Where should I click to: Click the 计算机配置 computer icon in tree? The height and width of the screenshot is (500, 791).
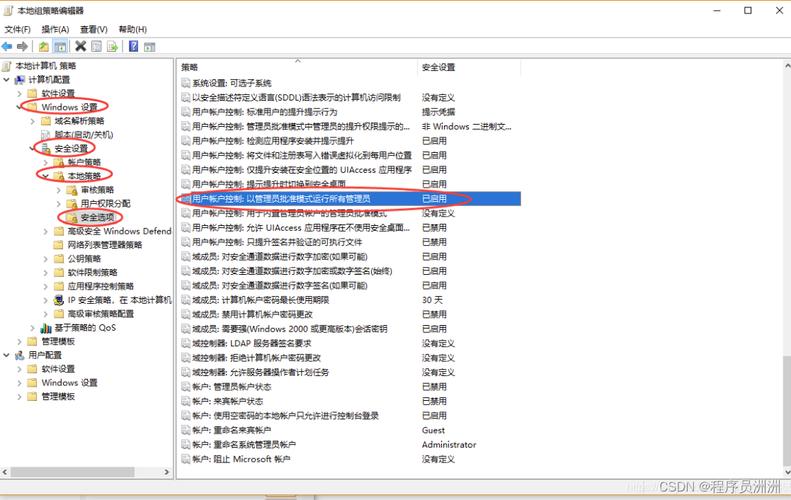point(20,80)
